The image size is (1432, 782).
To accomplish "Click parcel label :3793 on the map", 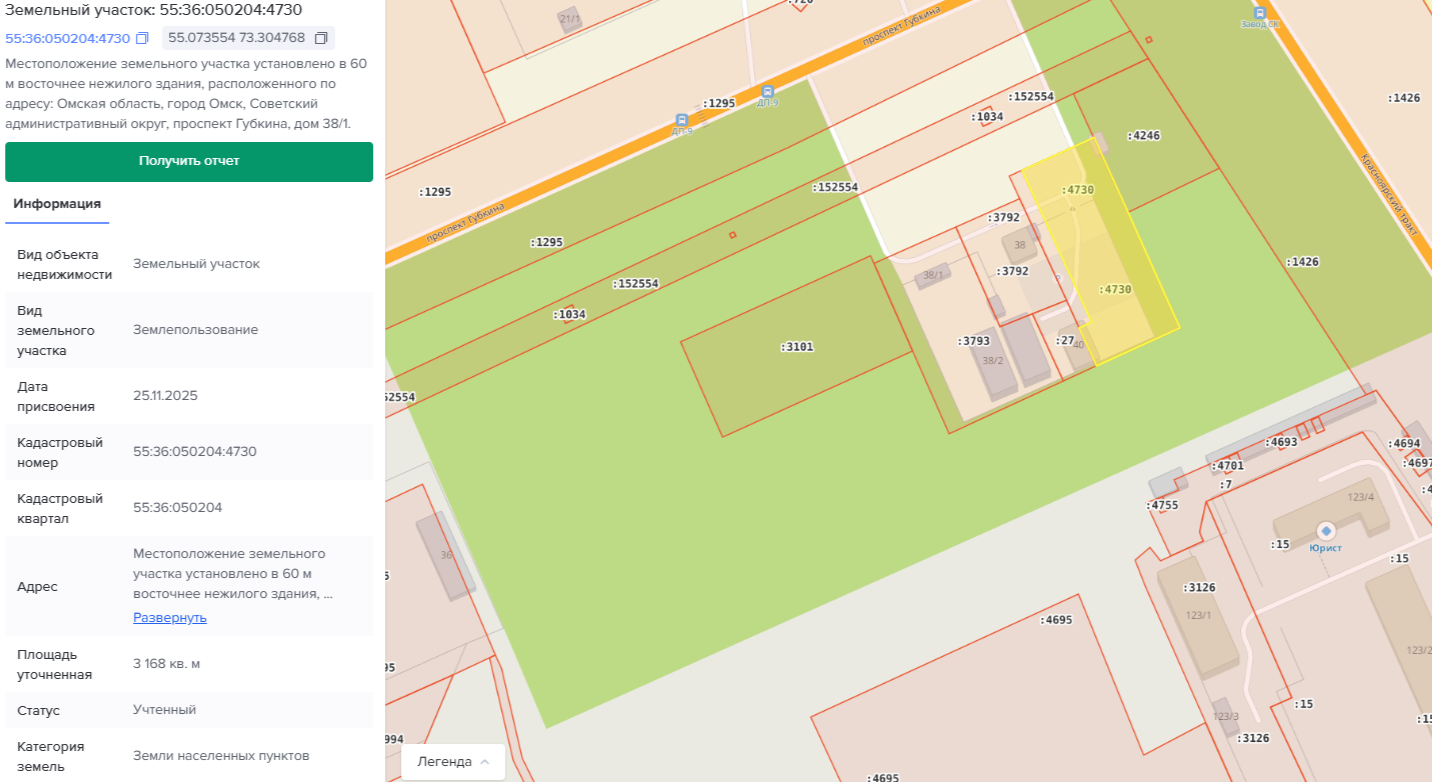I will [x=973, y=341].
